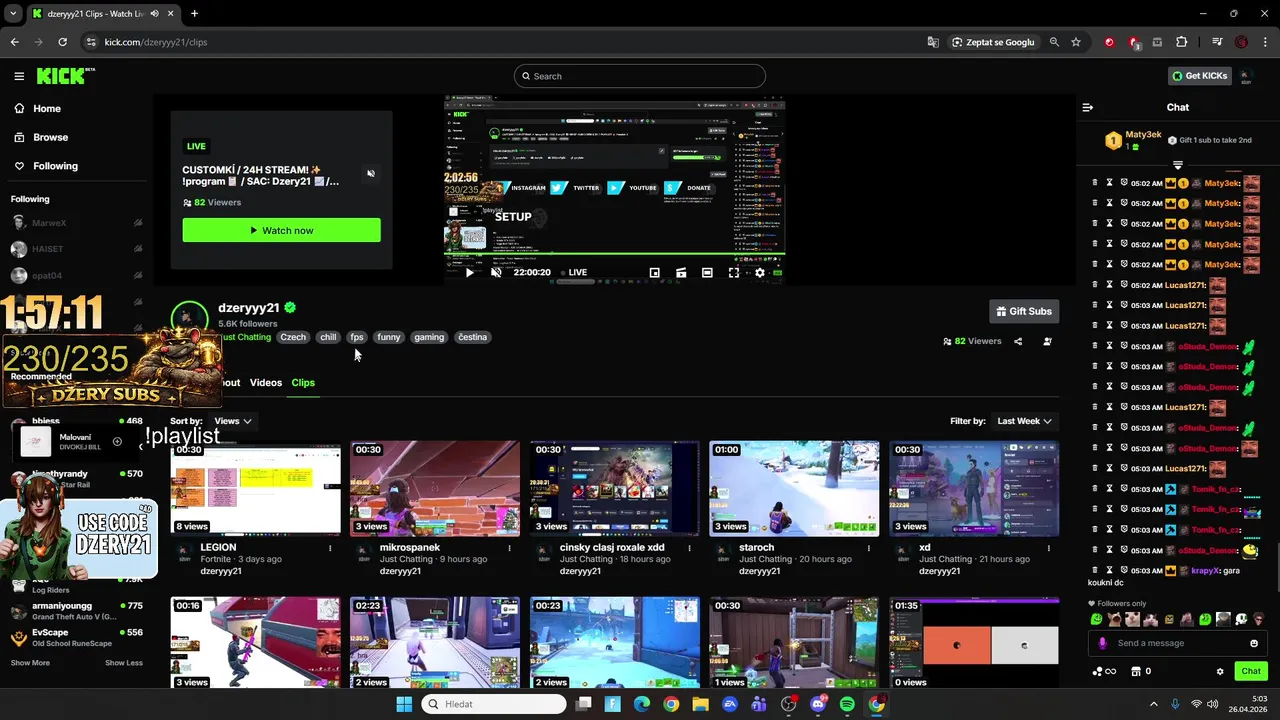The image size is (1280, 720).
Task: Open MarweX followed channel
Action: (x=76, y=223)
